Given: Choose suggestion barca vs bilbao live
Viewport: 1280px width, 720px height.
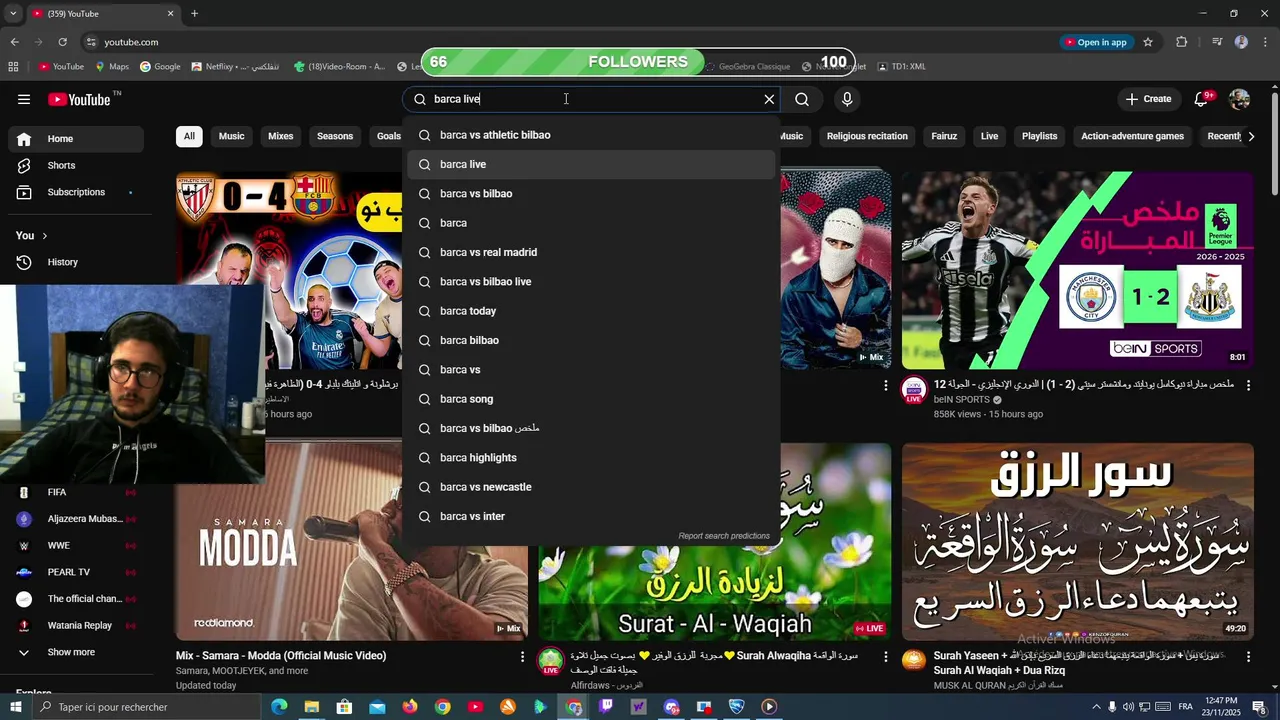Looking at the screenshot, I should [591, 282].
